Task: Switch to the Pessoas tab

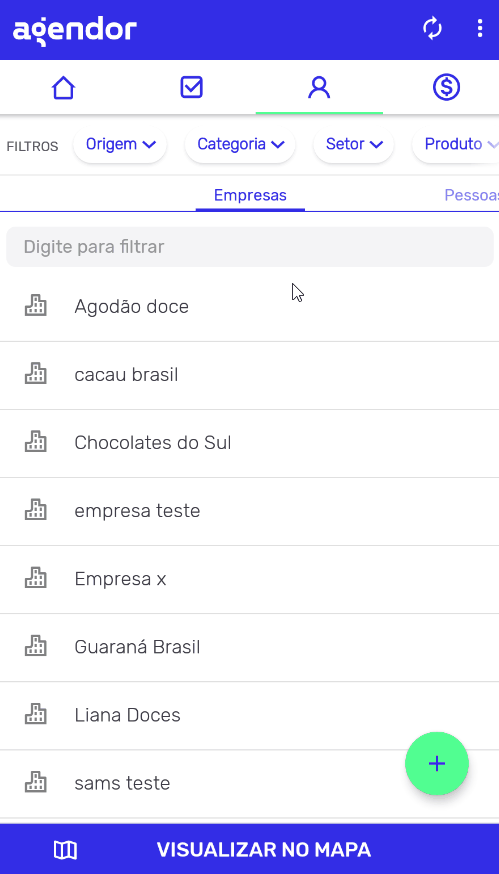Action: pyautogui.click(x=471, y=195)
